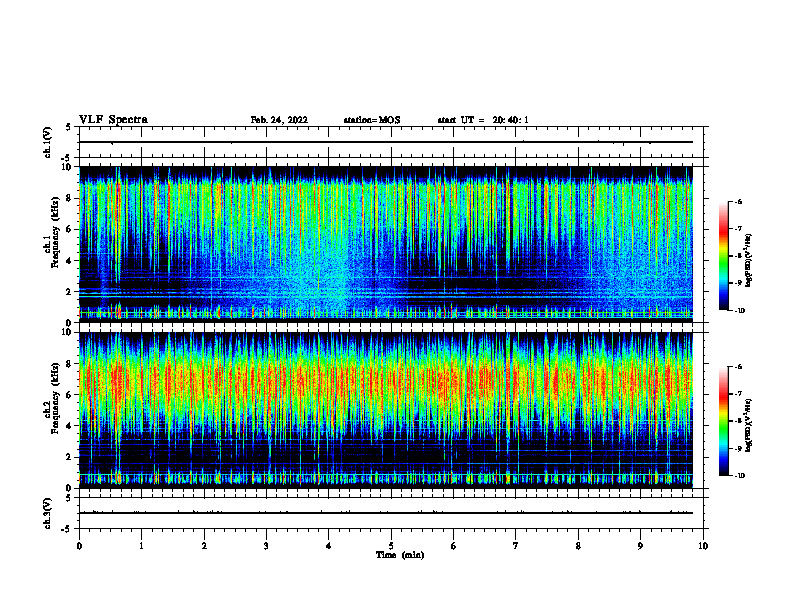Screen dimensions: 792x612
Task: Click the ch.1 voltage trace strip
Action: (x=391, y=142)
